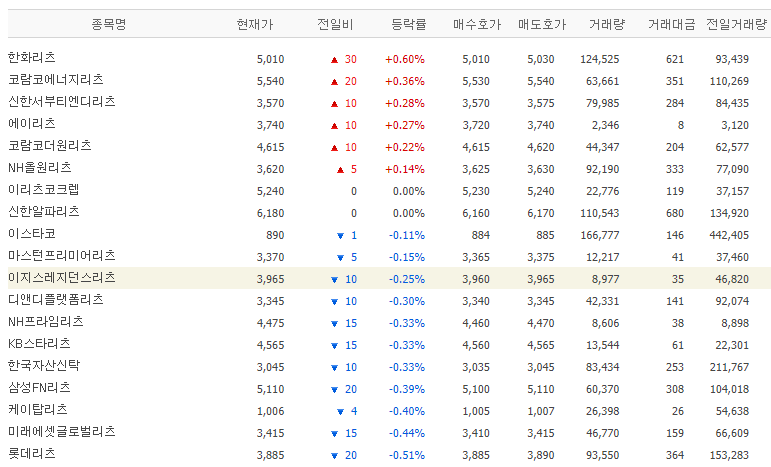Click 이스타코 volume 166,777

tap(599, 235)
